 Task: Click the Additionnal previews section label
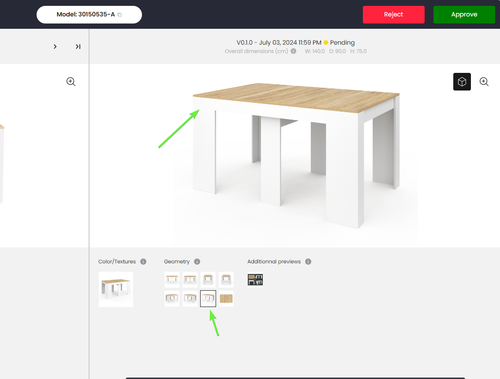coord(274,262)
